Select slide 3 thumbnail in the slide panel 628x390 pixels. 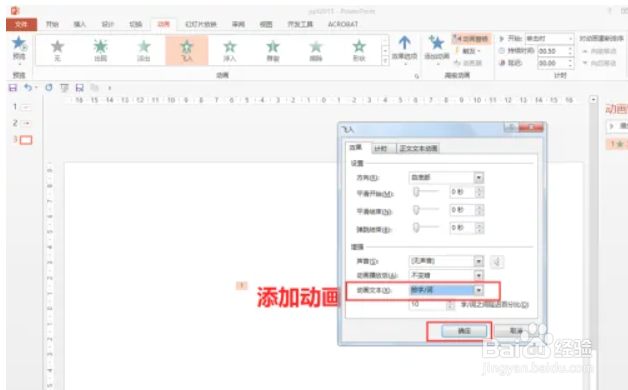[26, 140]
